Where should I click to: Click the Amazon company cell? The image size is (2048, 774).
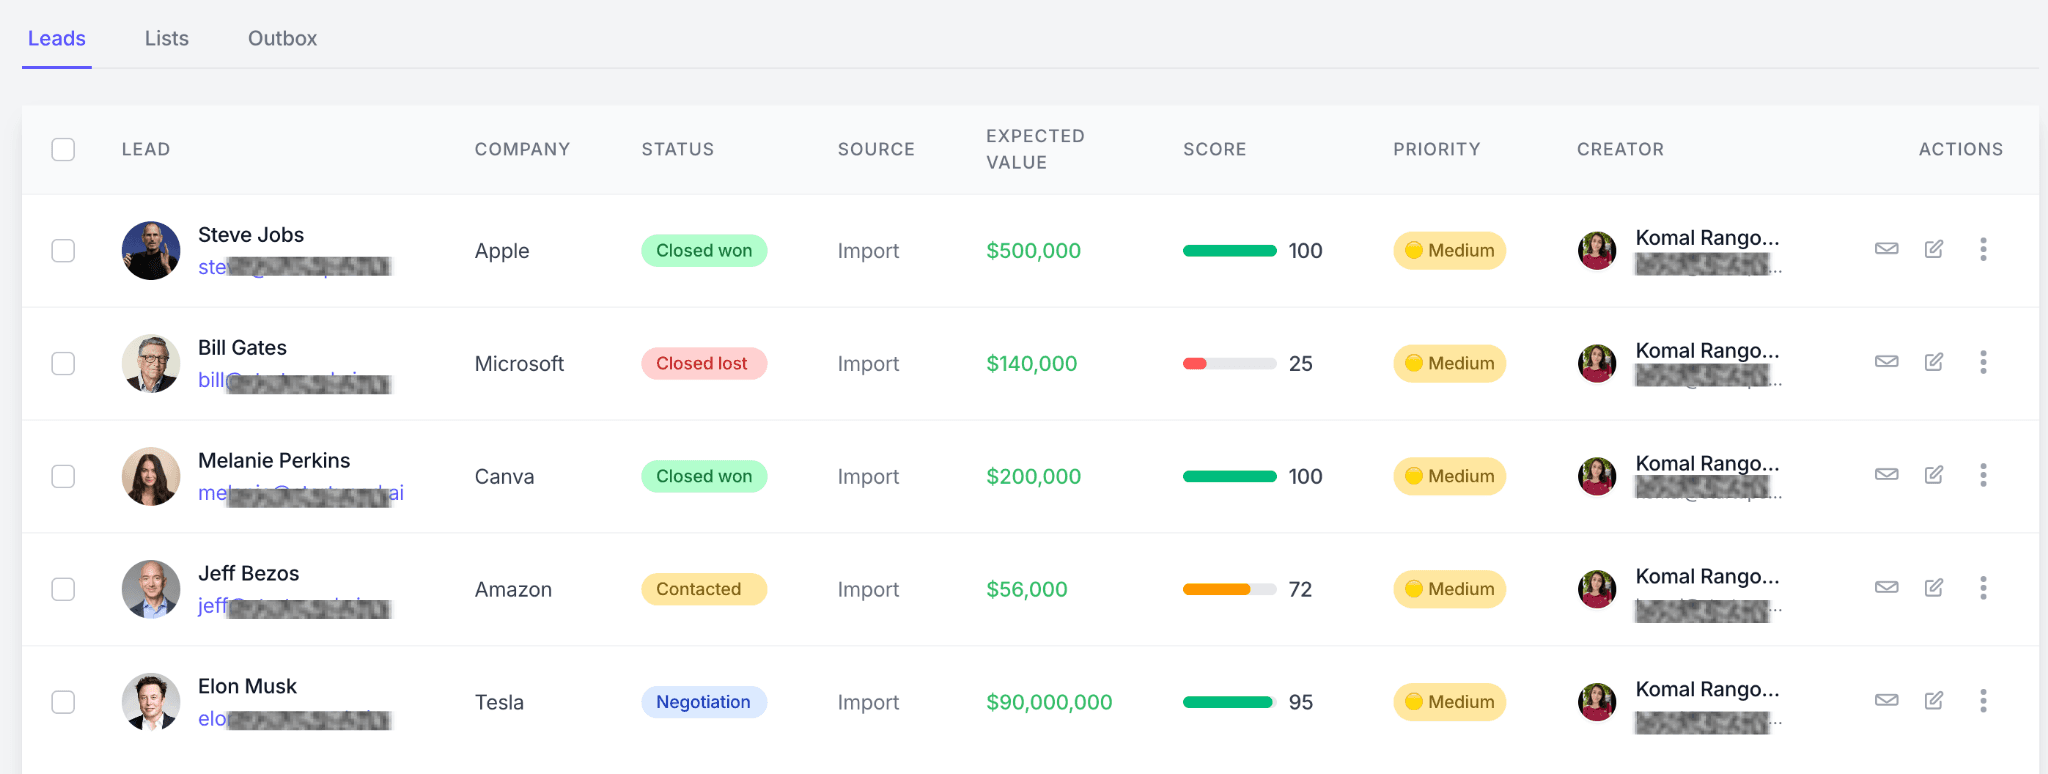coord(513,590)
